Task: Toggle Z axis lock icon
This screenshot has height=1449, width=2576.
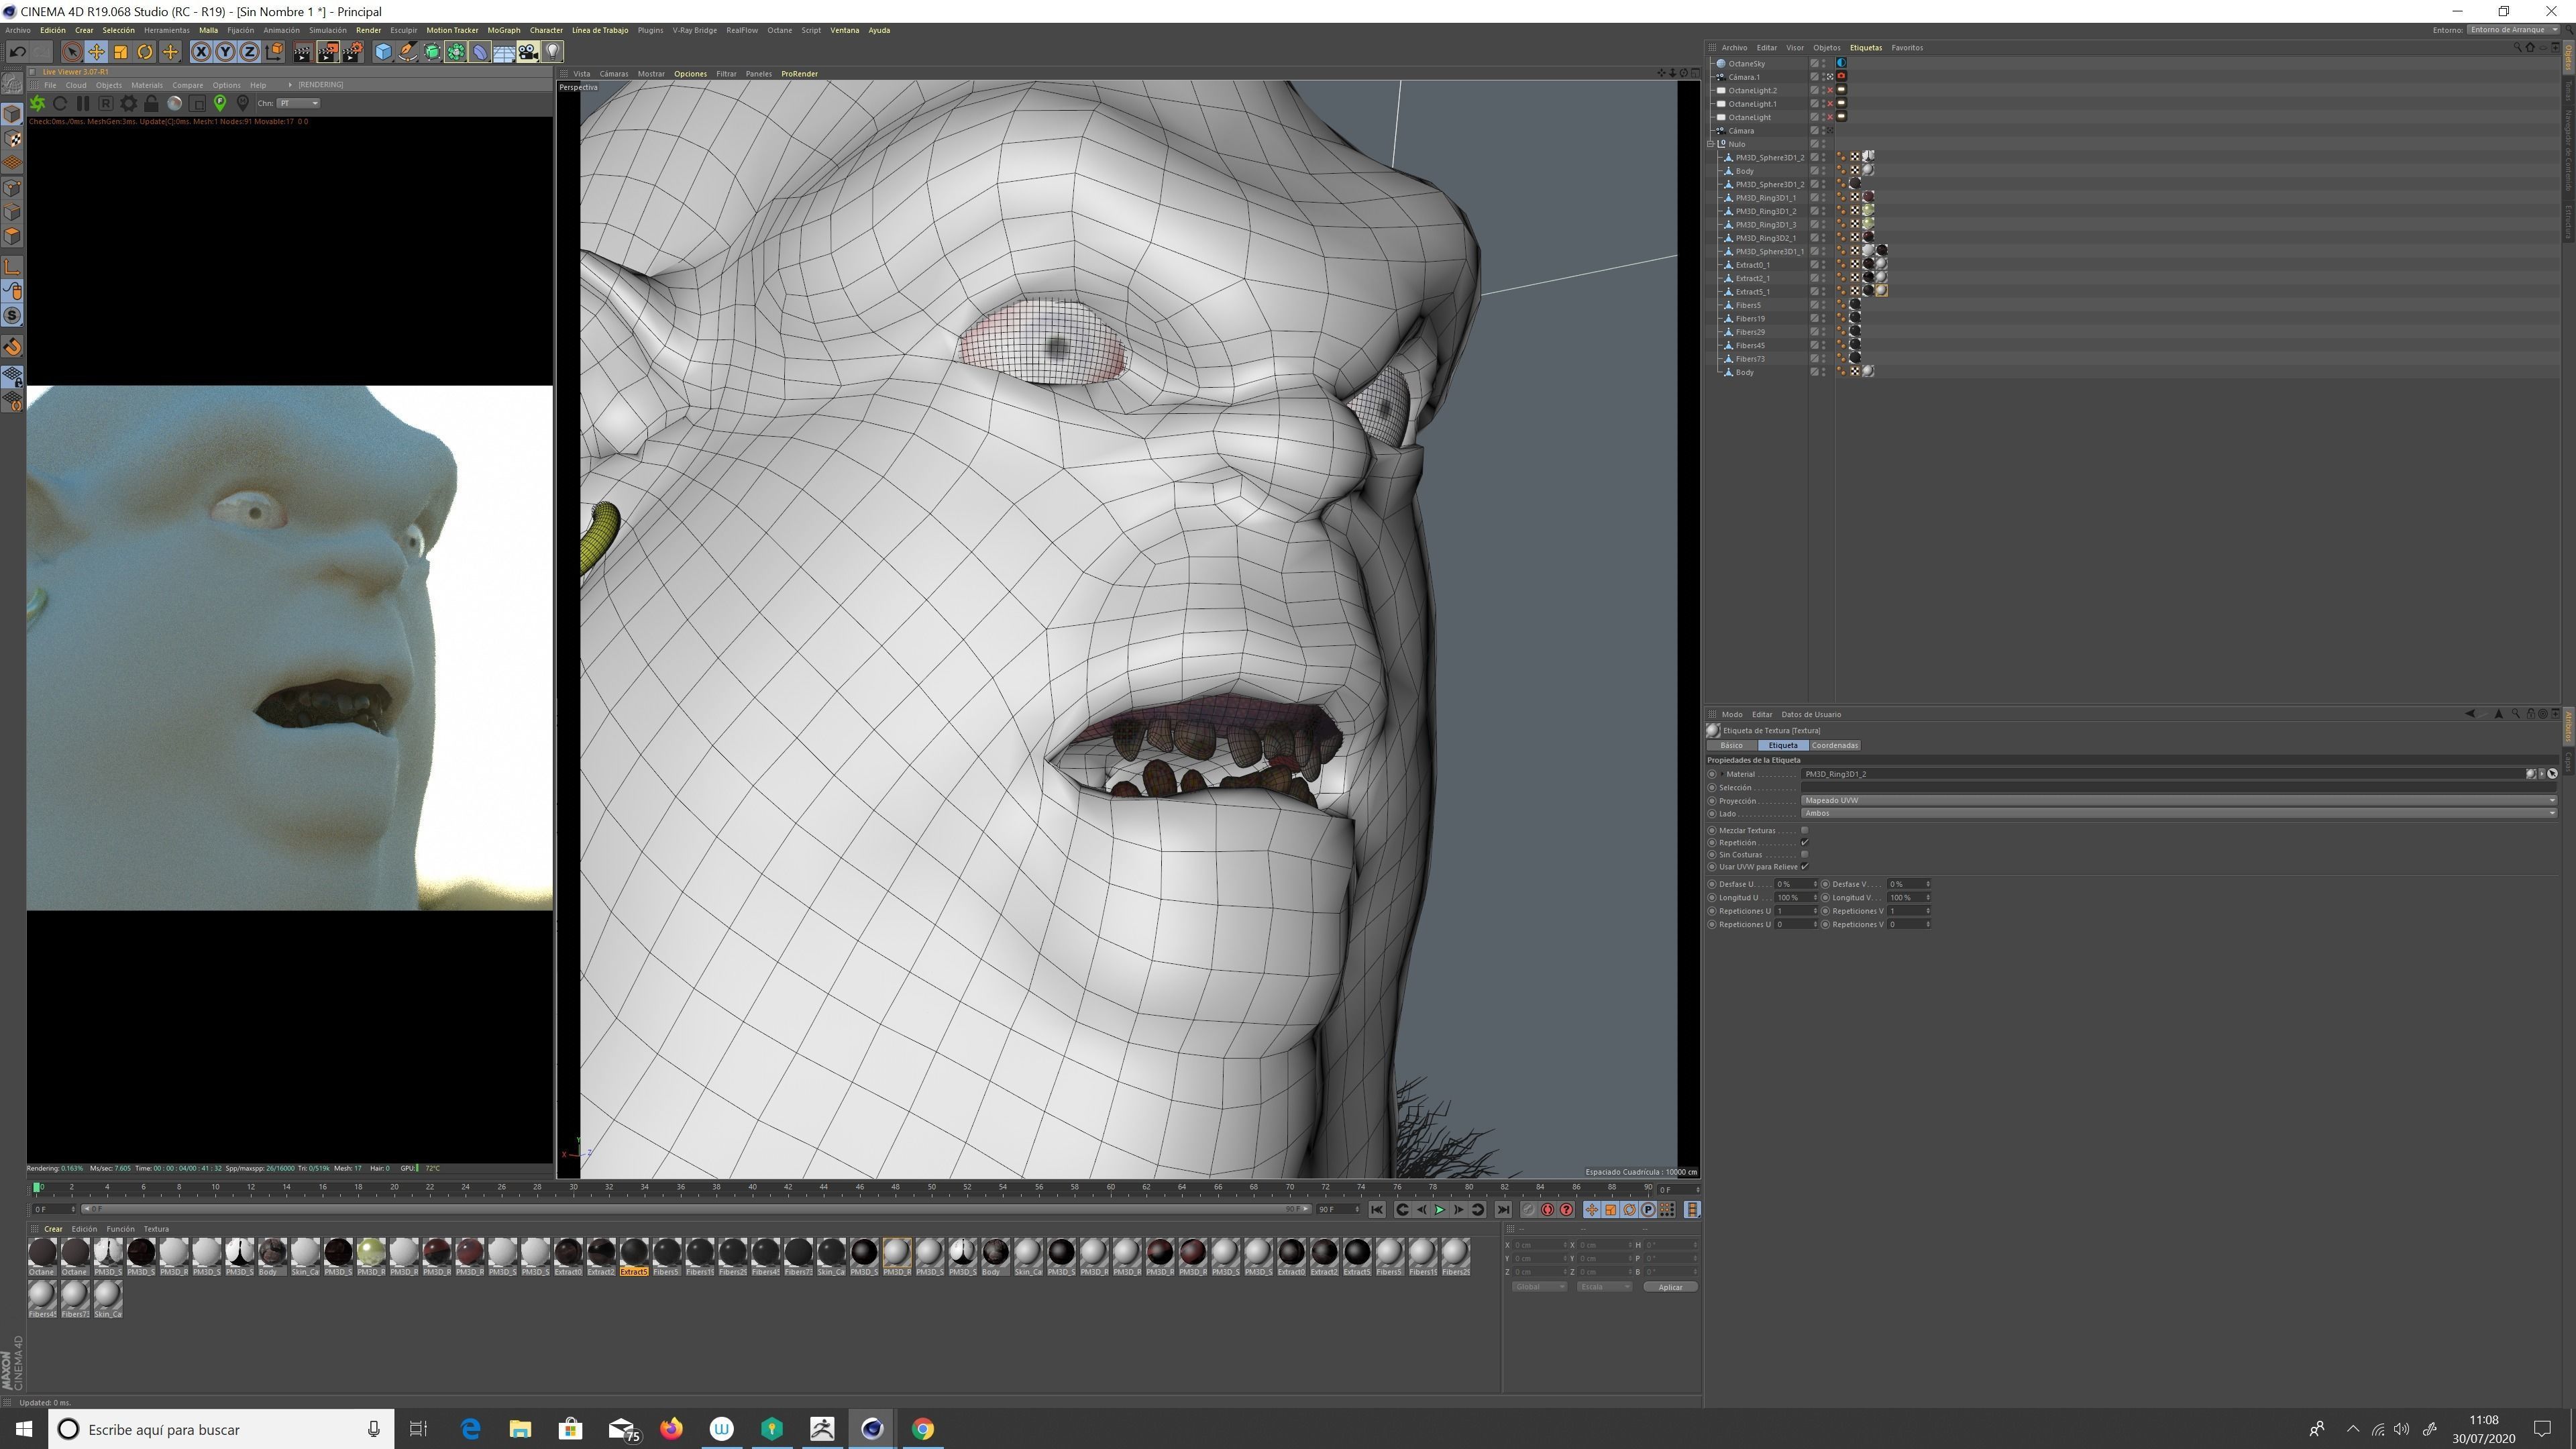Action: coord(250,52)
